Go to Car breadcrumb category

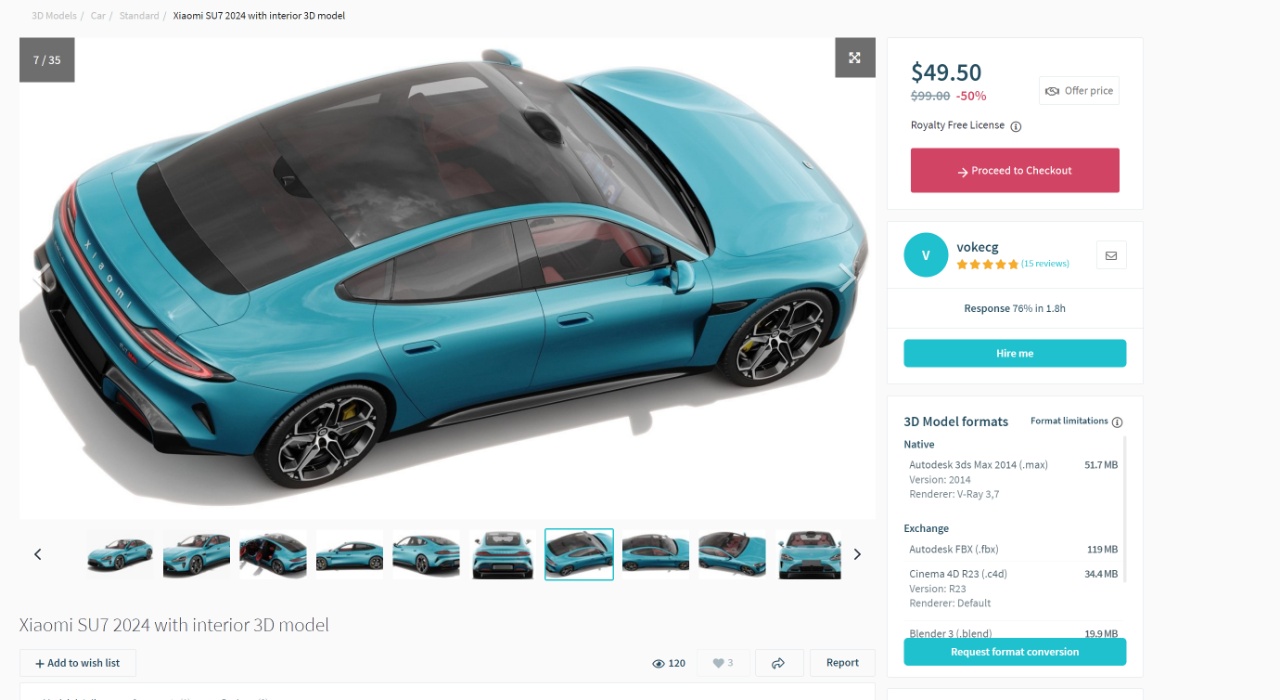click(98, 16)
